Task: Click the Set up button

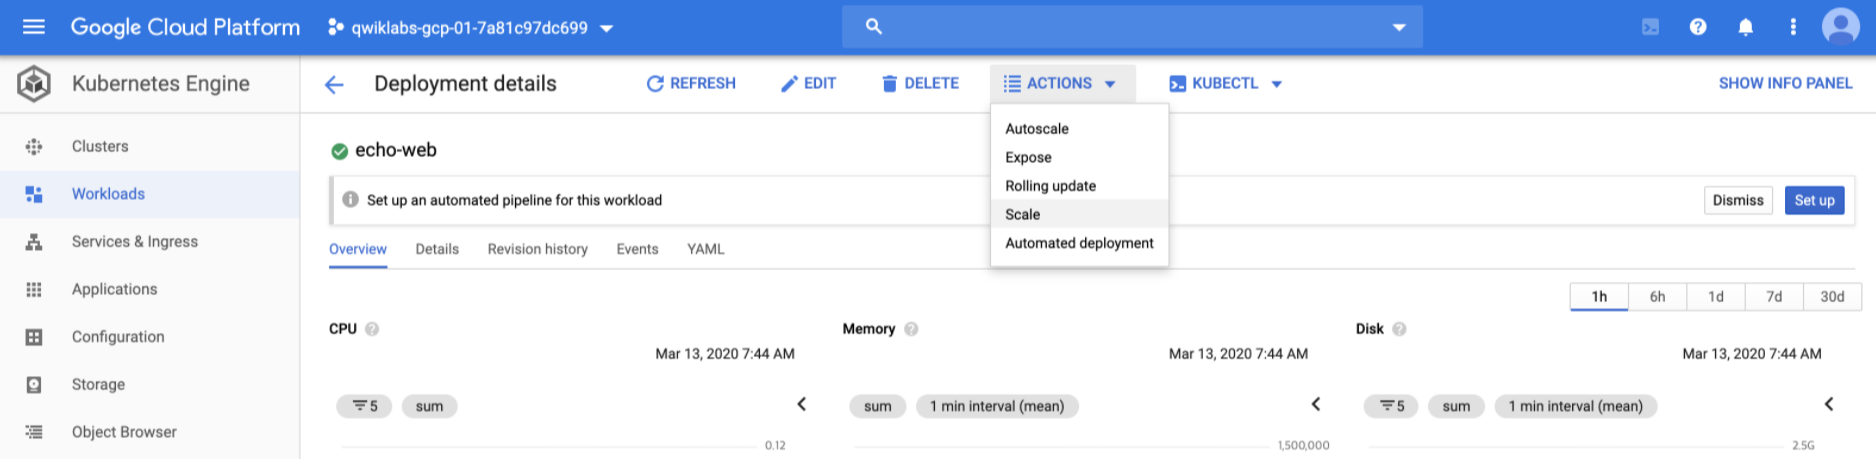Action: click(1814, 200)
